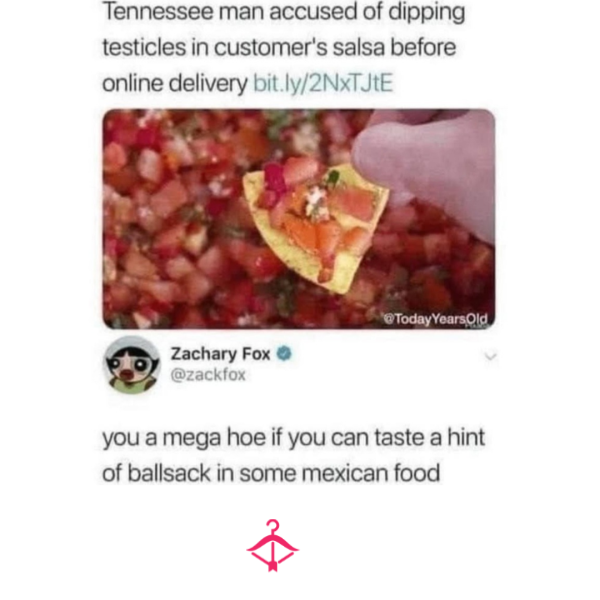Click the tortilla chip in the photo
600x600 pixels.
pyautogui.click(x=316, y=228)
